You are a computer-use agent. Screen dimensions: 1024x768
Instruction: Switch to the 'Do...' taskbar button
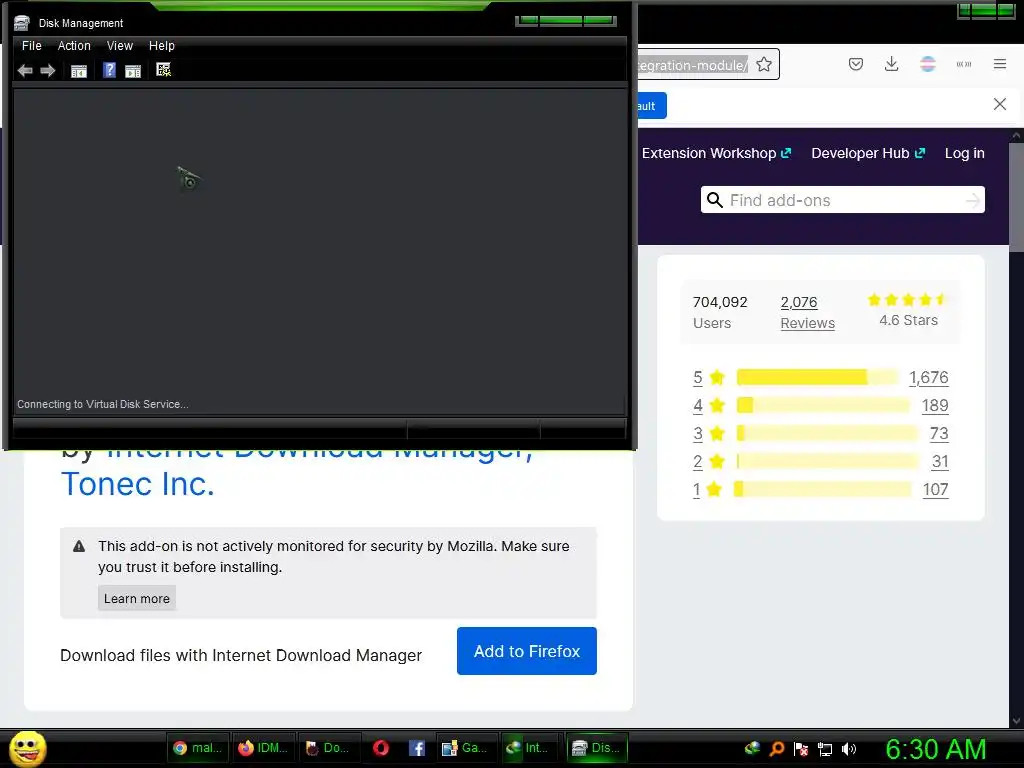pos(329,748)
